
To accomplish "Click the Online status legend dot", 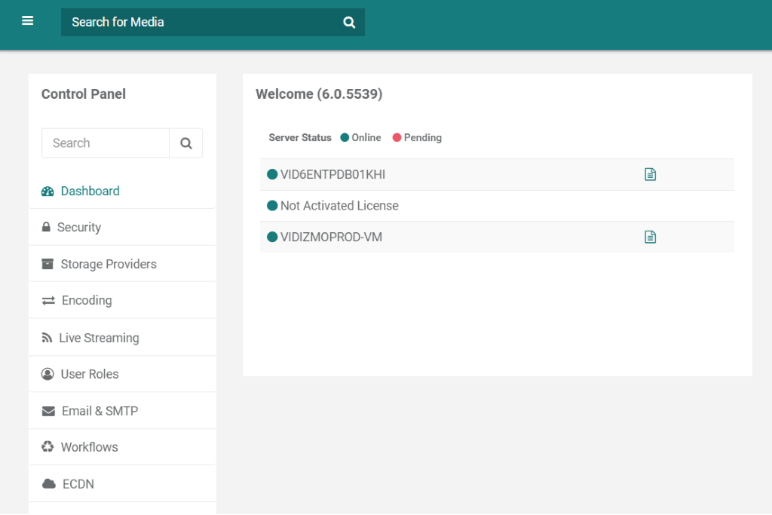I will pyautogui.click(x=345, y=138).
